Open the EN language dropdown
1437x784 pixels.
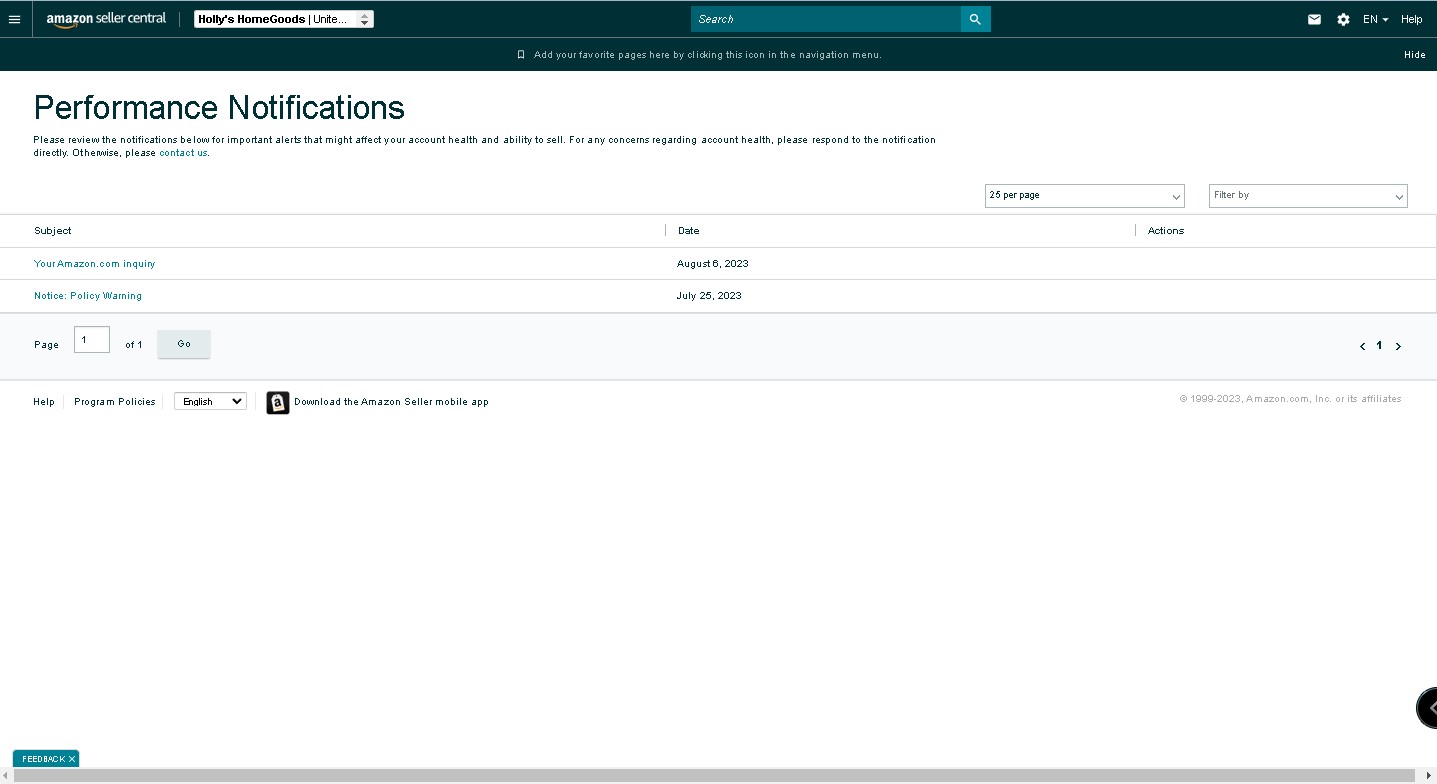[1375, 19]
